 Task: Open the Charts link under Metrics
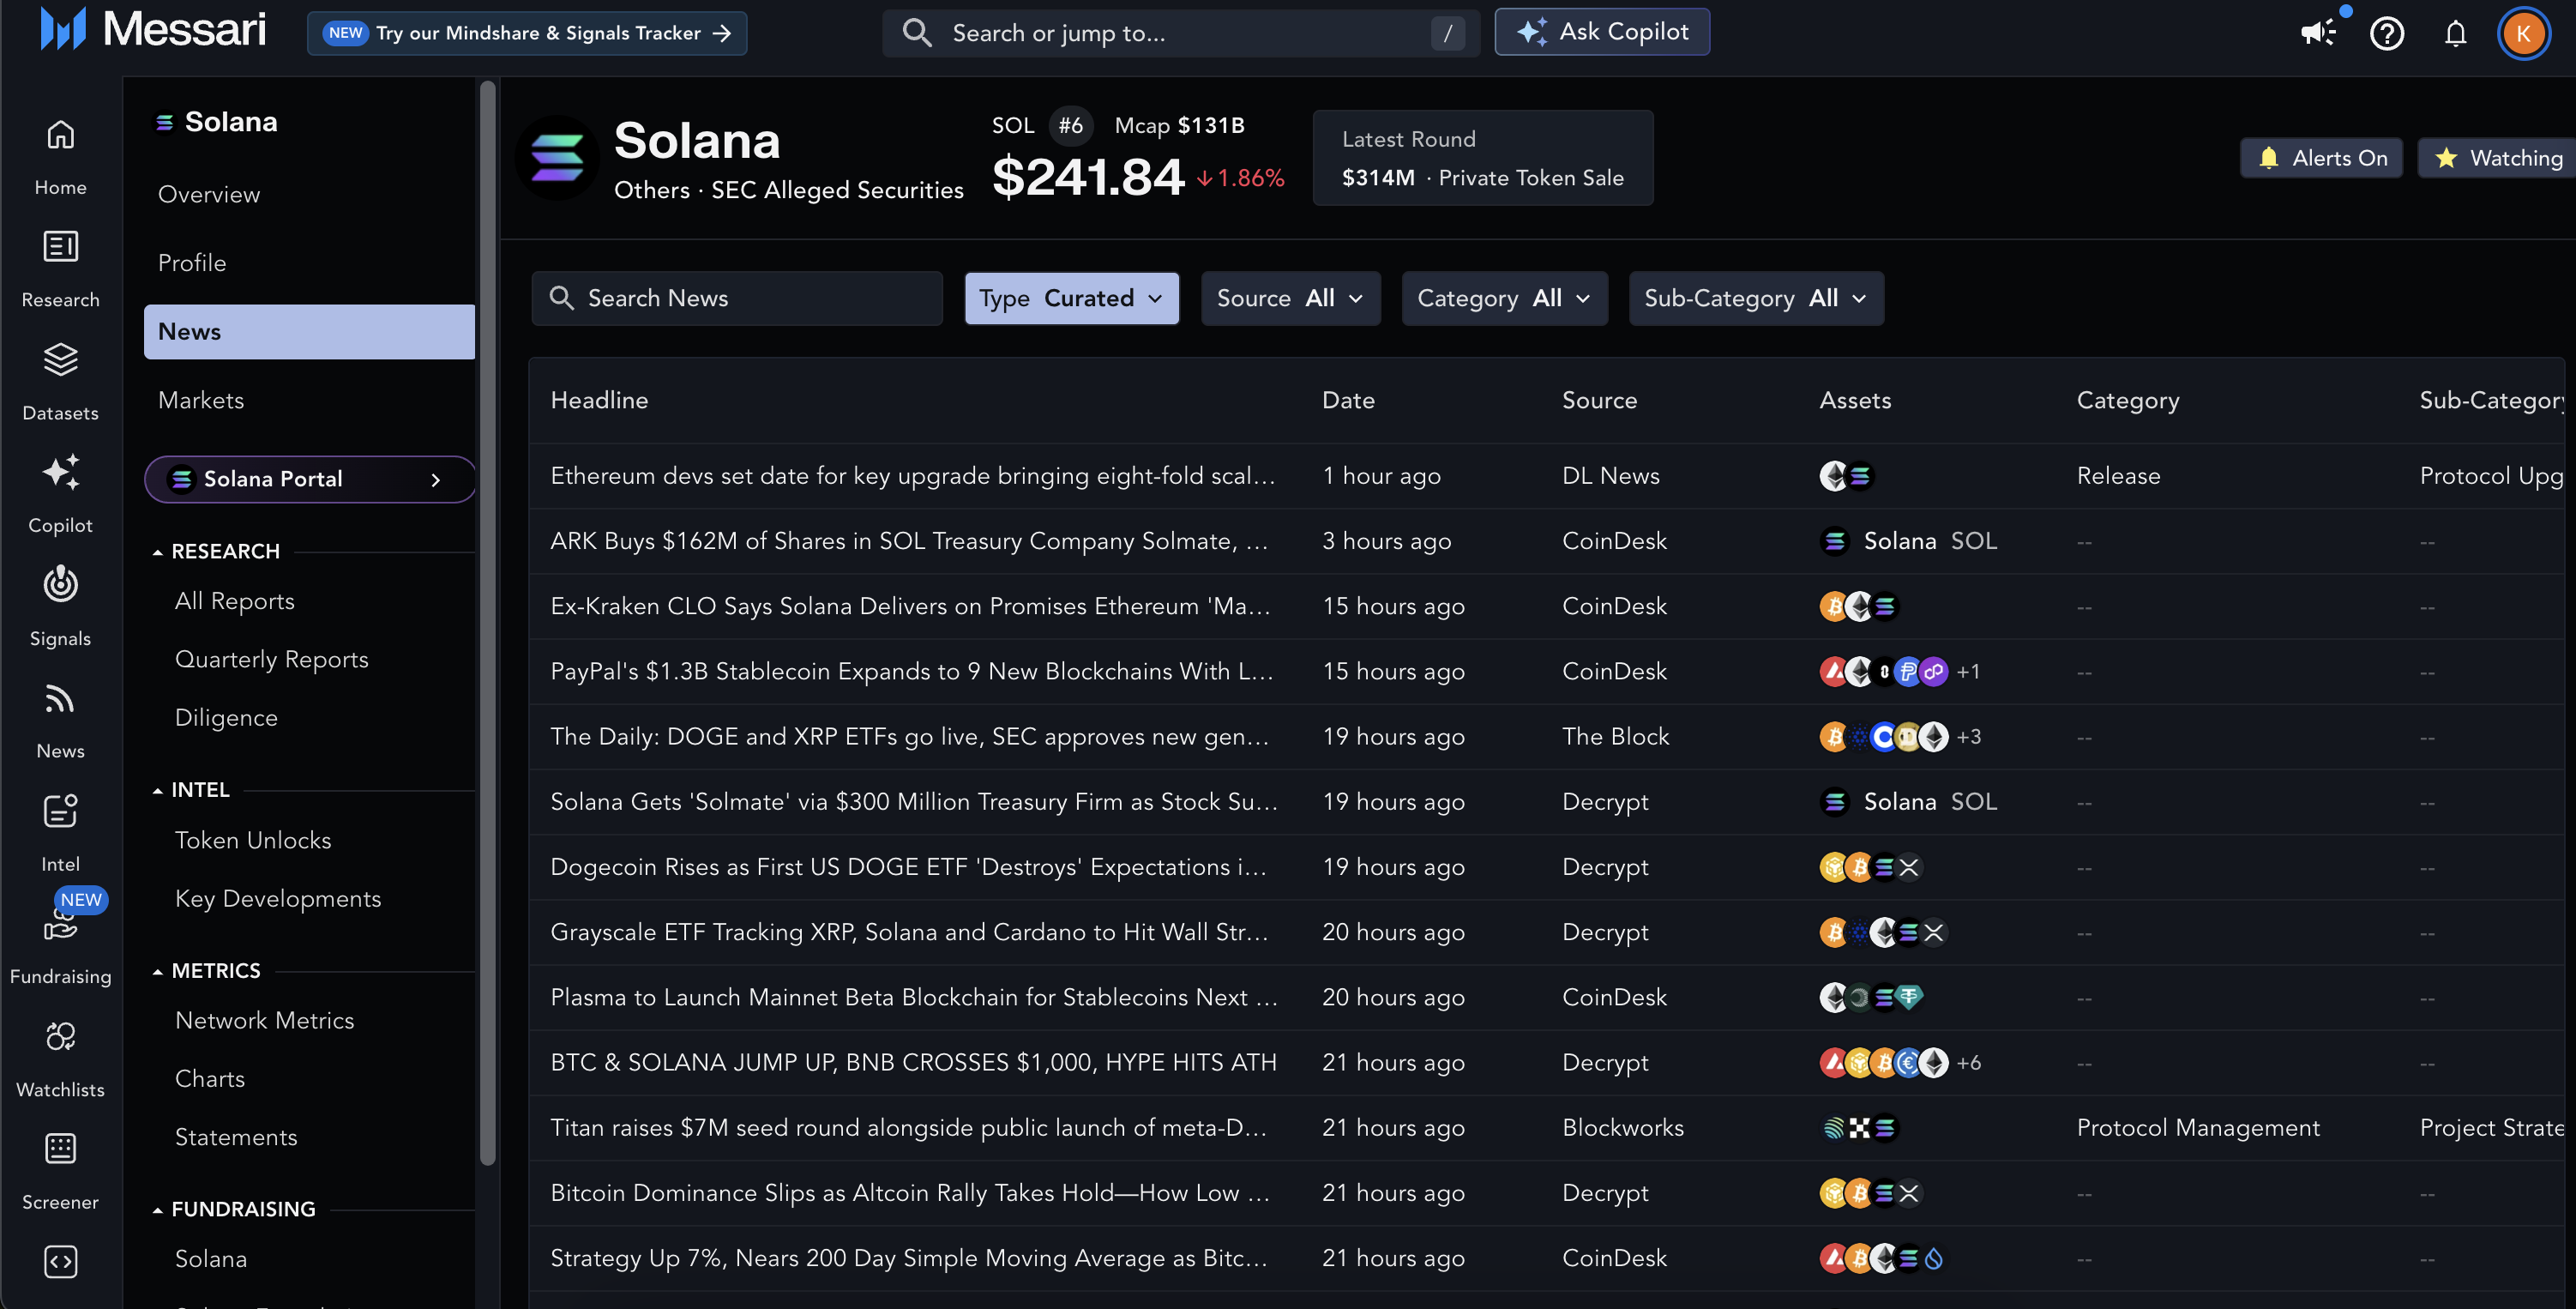click(x=210, y=1079)
